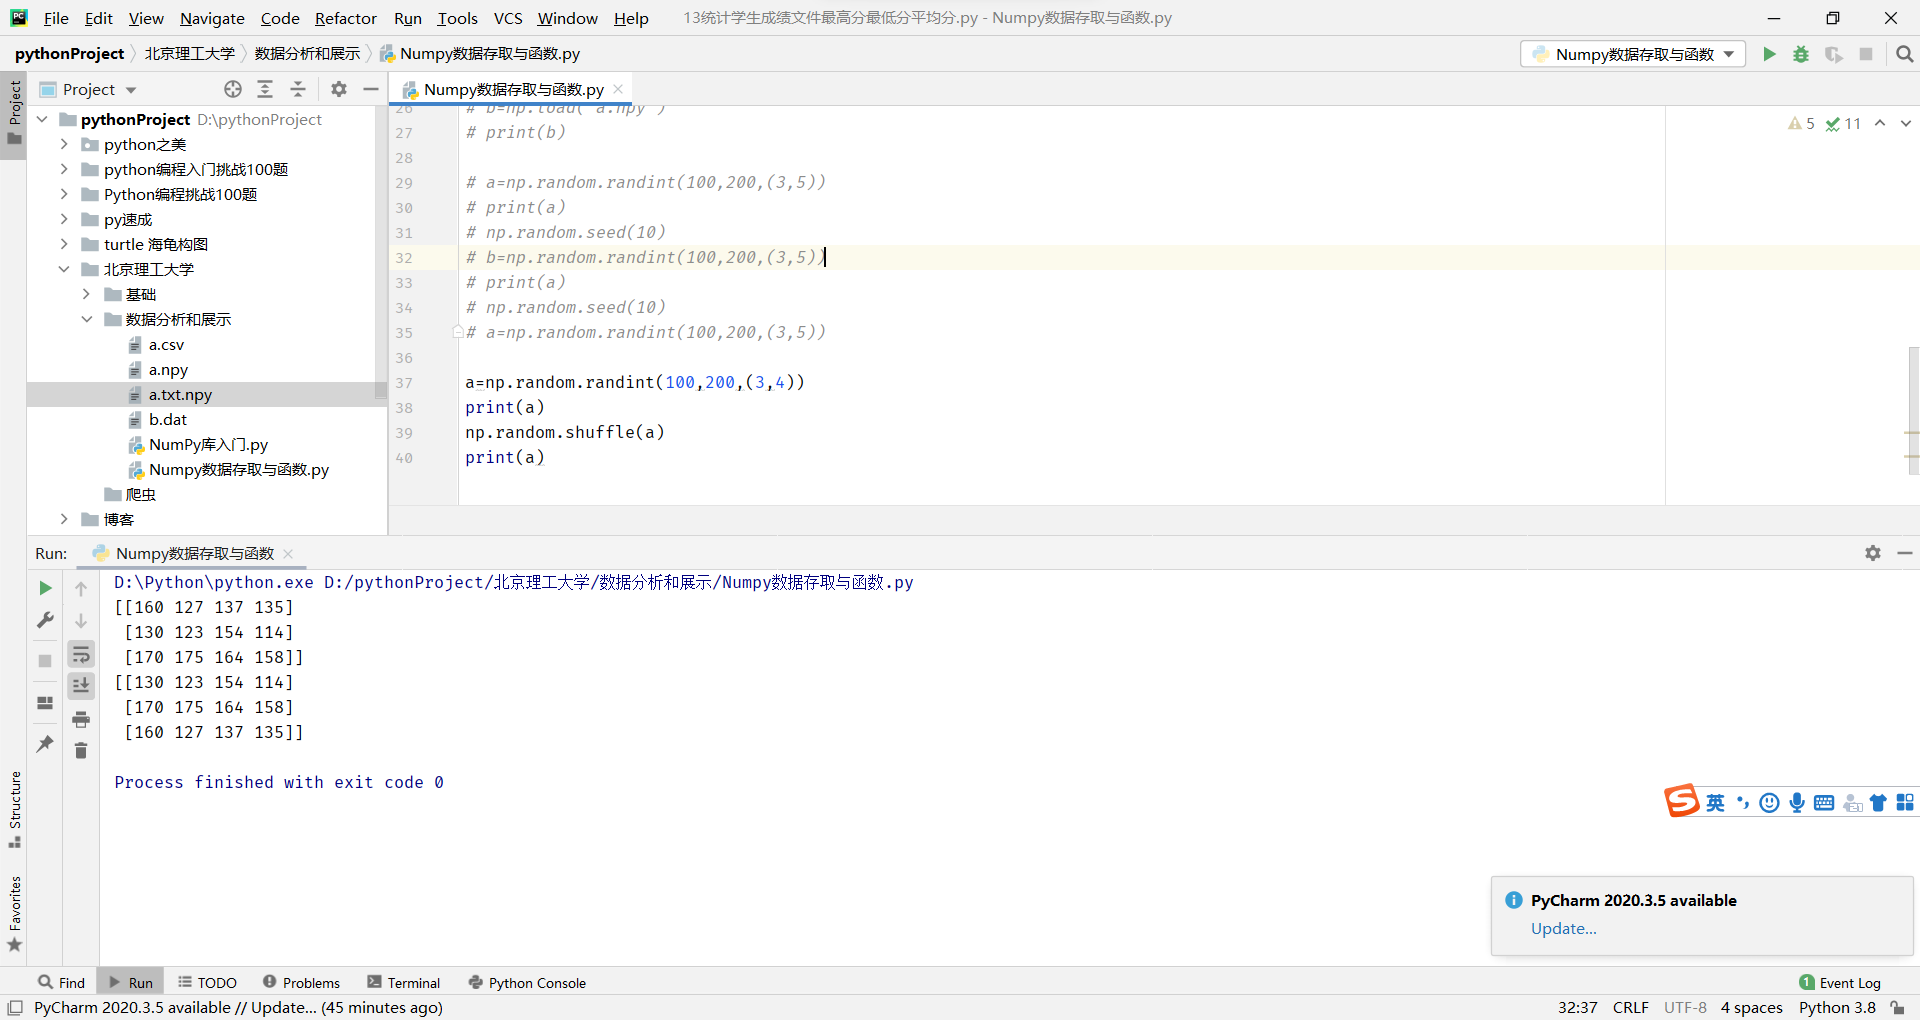Screen dimensions: 1920x1020
Task: Open the Problems tool window tab
Action: point(301,983)
